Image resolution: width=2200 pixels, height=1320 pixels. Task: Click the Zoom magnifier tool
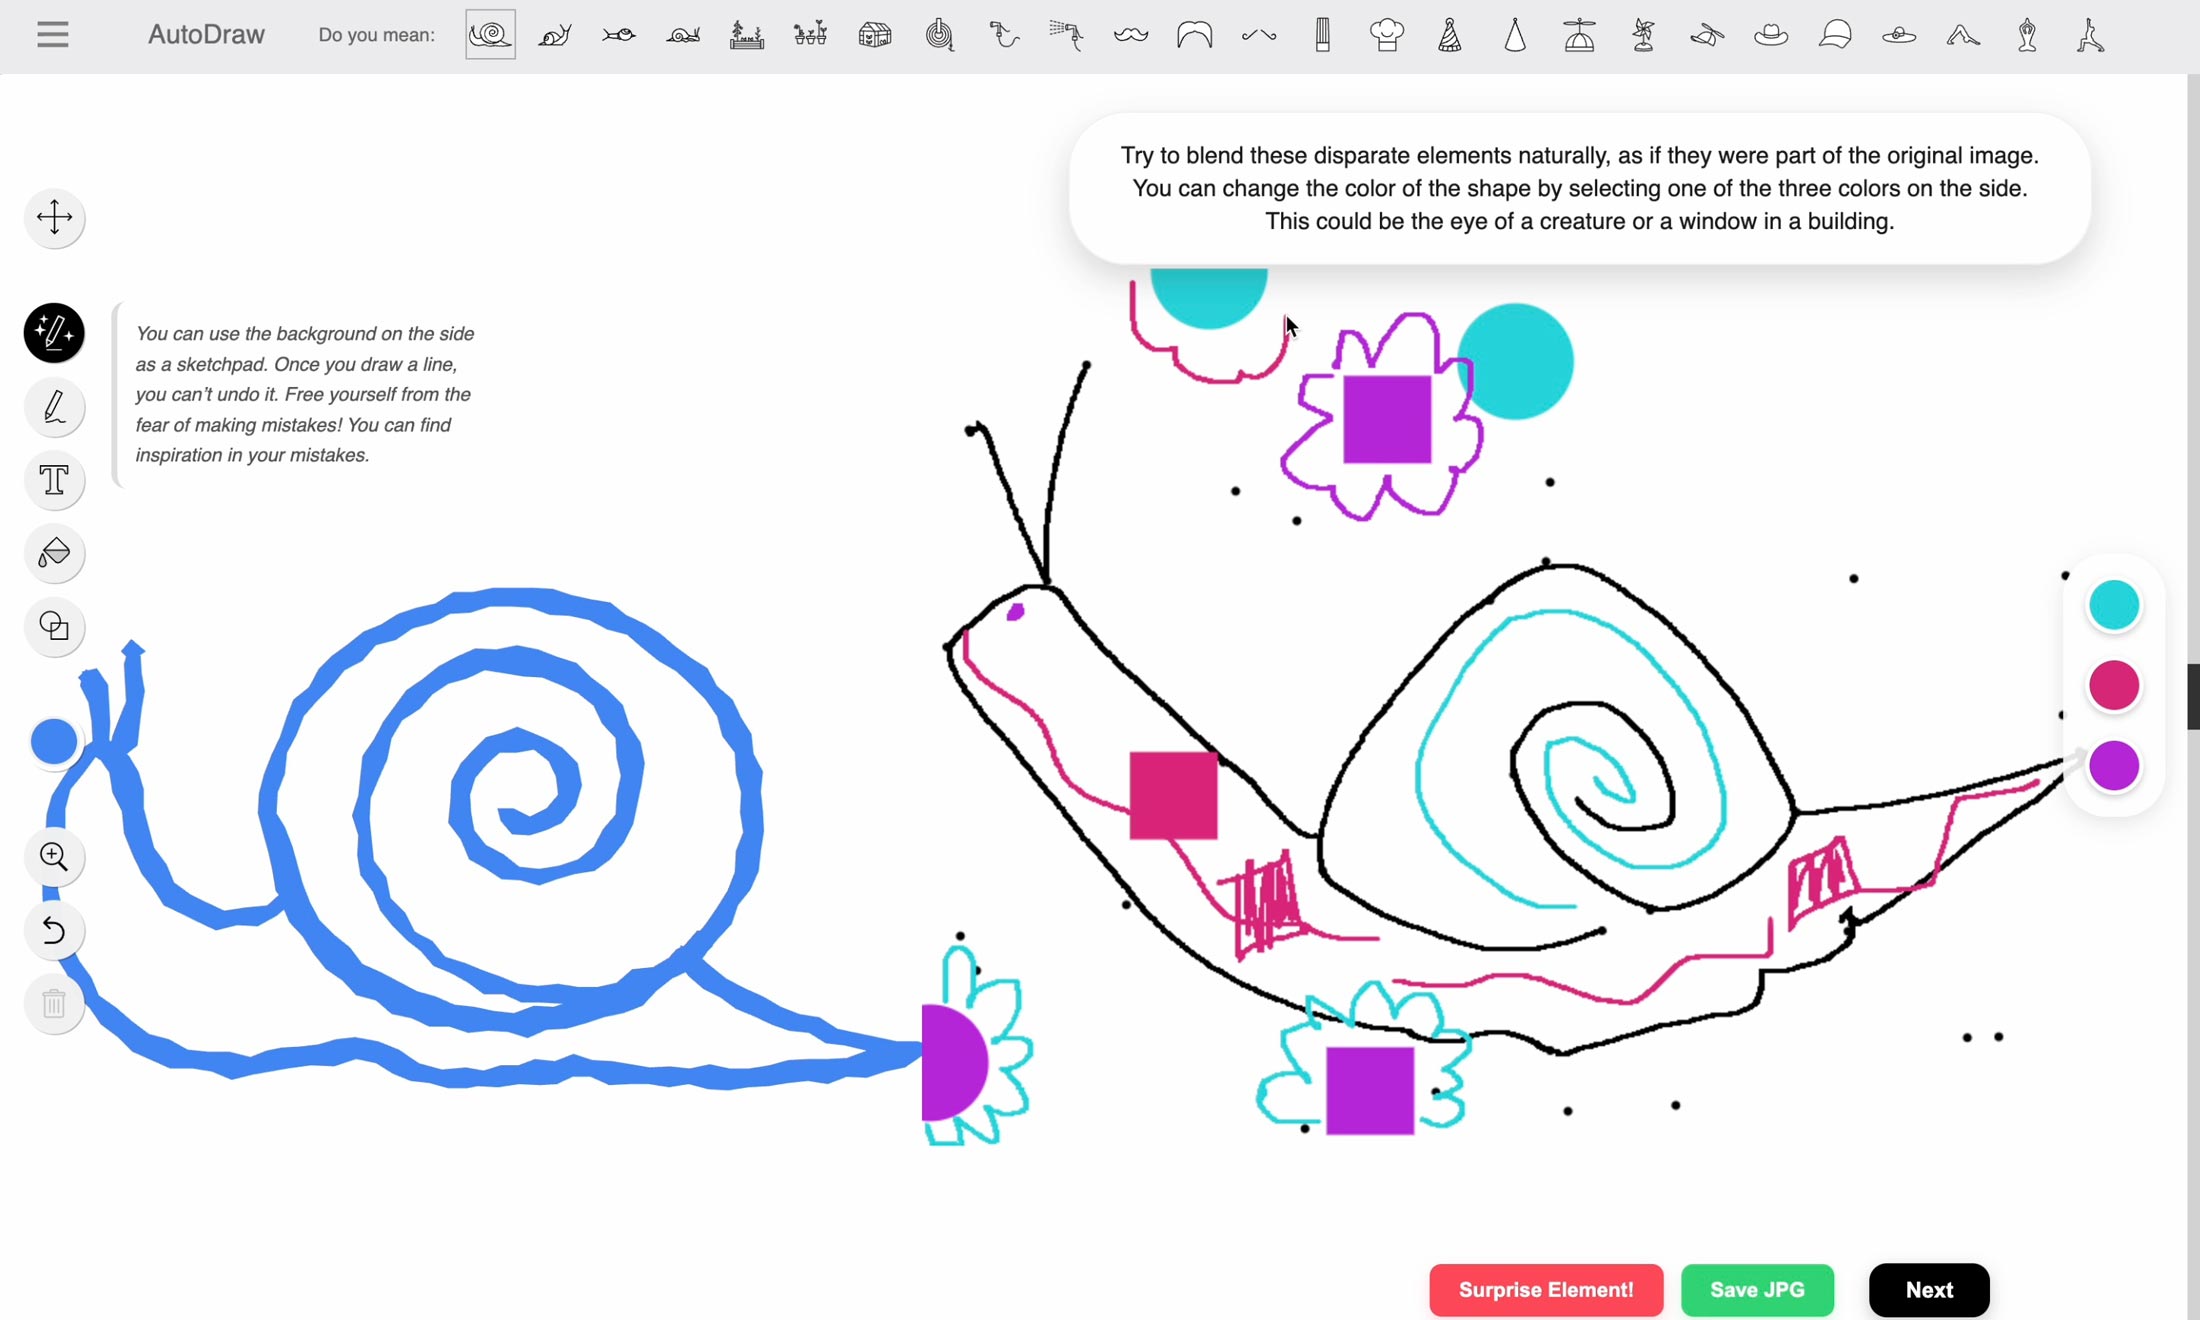pos(54,857)
